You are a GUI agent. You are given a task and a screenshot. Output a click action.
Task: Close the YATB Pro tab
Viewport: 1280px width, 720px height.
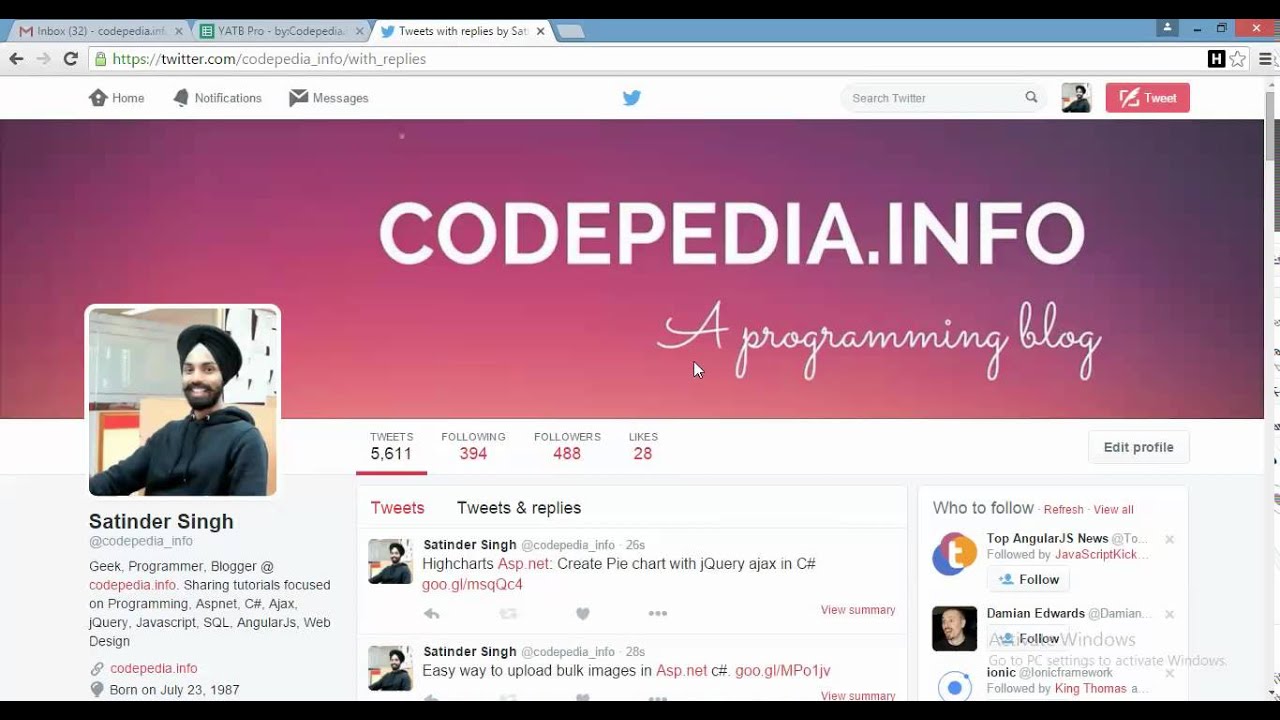[x=360, y=31]
